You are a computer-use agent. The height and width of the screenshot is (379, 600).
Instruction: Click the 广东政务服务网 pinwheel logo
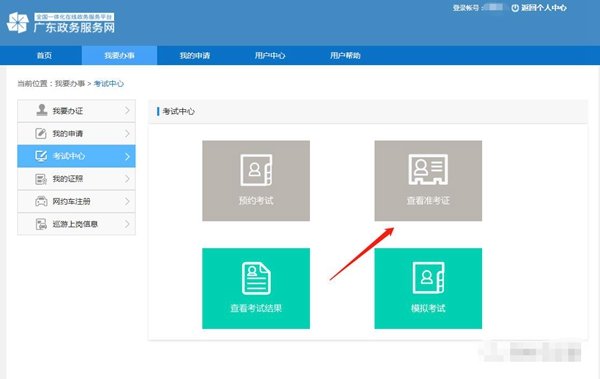tap(18, 23)
